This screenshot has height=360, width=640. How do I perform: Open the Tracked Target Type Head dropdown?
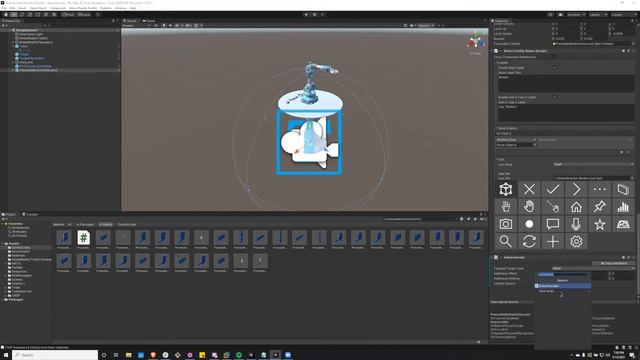[593, 268]
